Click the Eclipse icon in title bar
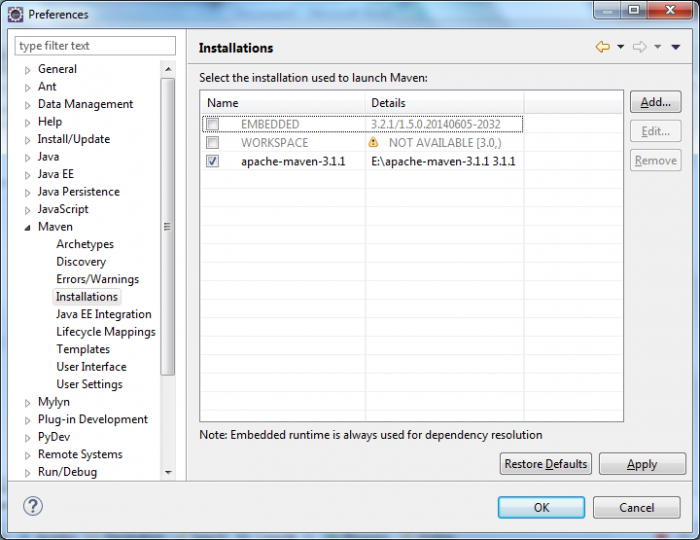 (15, 14)
